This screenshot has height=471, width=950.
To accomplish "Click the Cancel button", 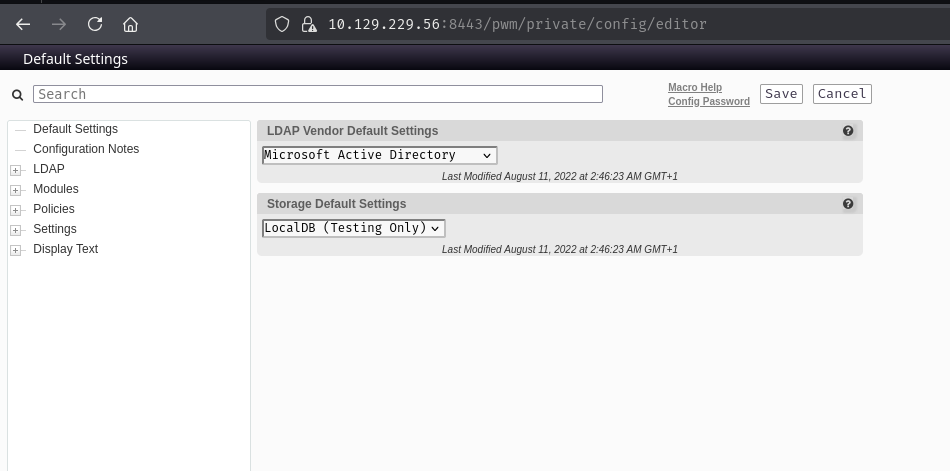I will pos(842,94).
